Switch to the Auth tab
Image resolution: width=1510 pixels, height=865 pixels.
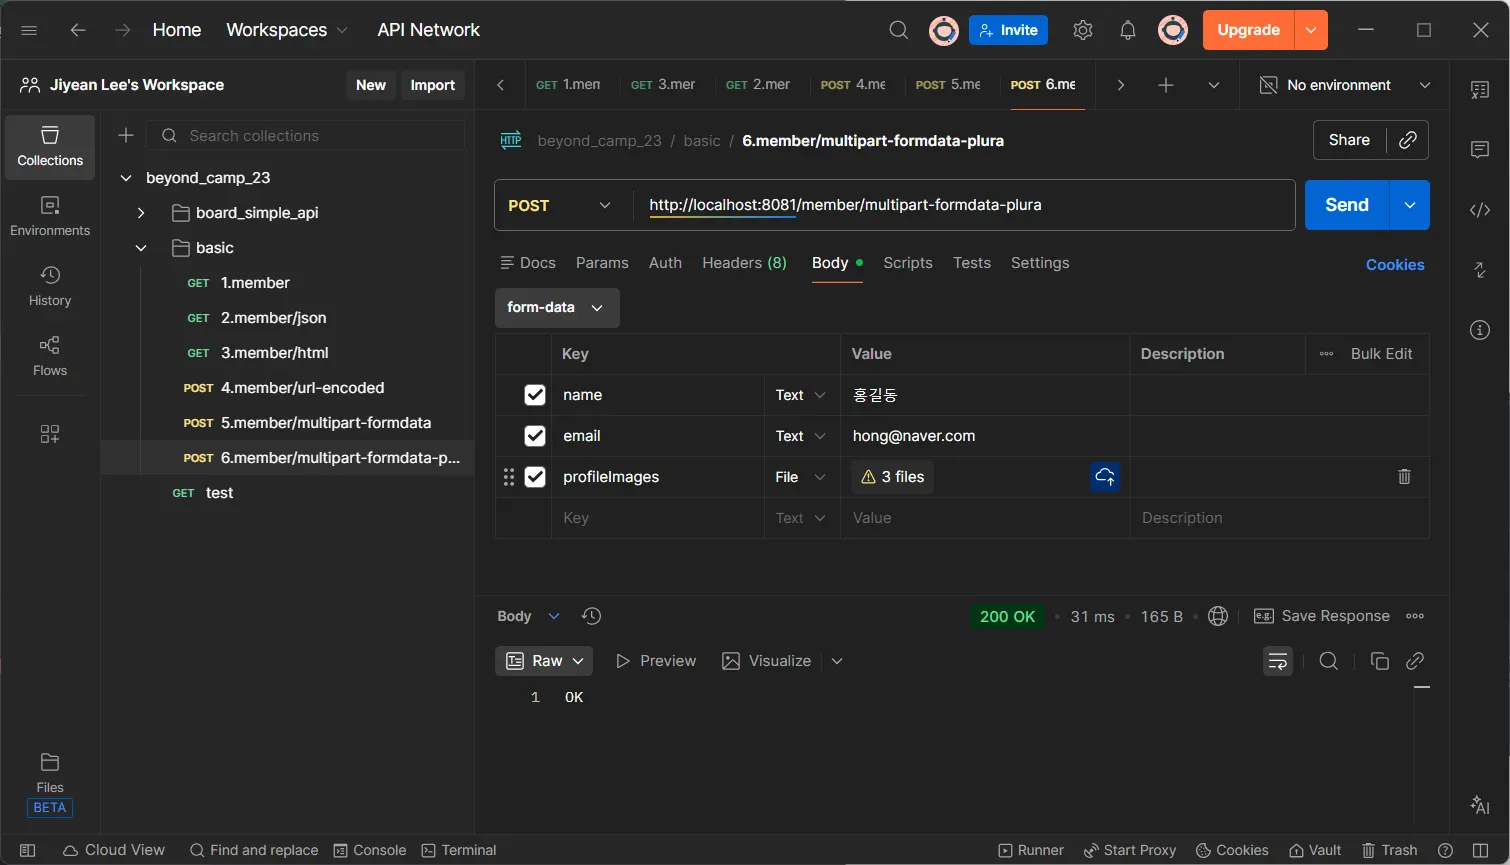pos(665,263)
